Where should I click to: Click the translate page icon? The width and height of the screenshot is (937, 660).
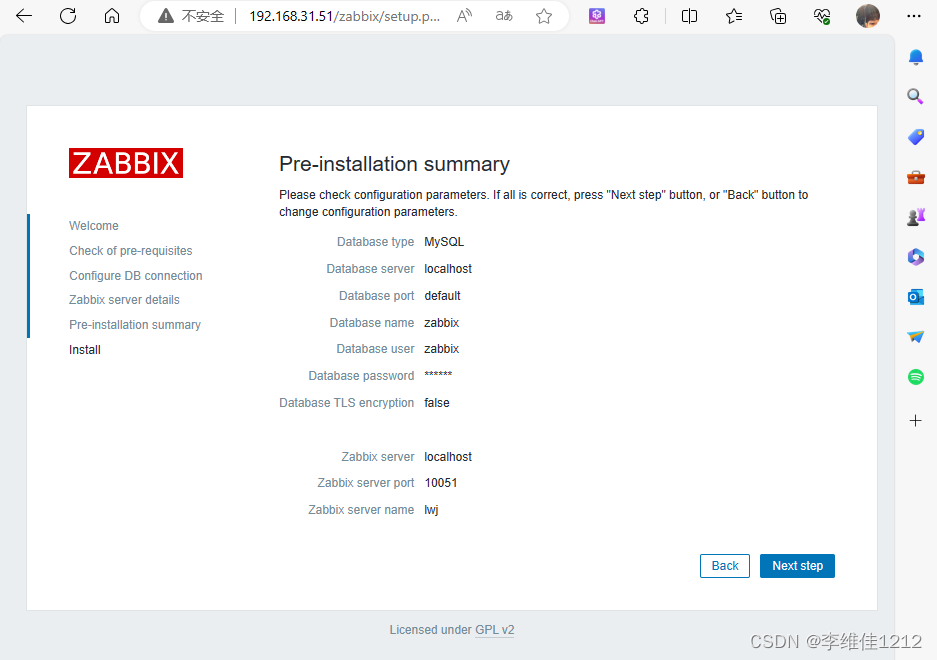[x=504, y=16]
